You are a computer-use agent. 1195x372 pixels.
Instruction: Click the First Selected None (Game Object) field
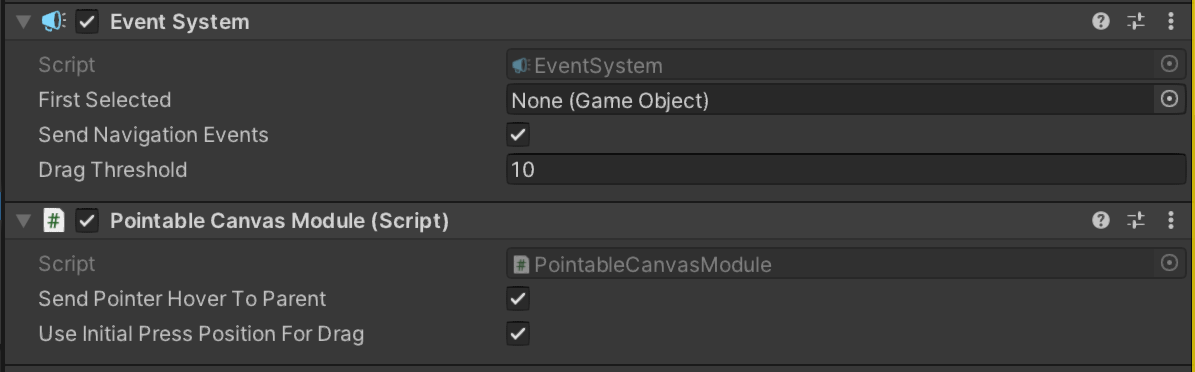point(831,100)
